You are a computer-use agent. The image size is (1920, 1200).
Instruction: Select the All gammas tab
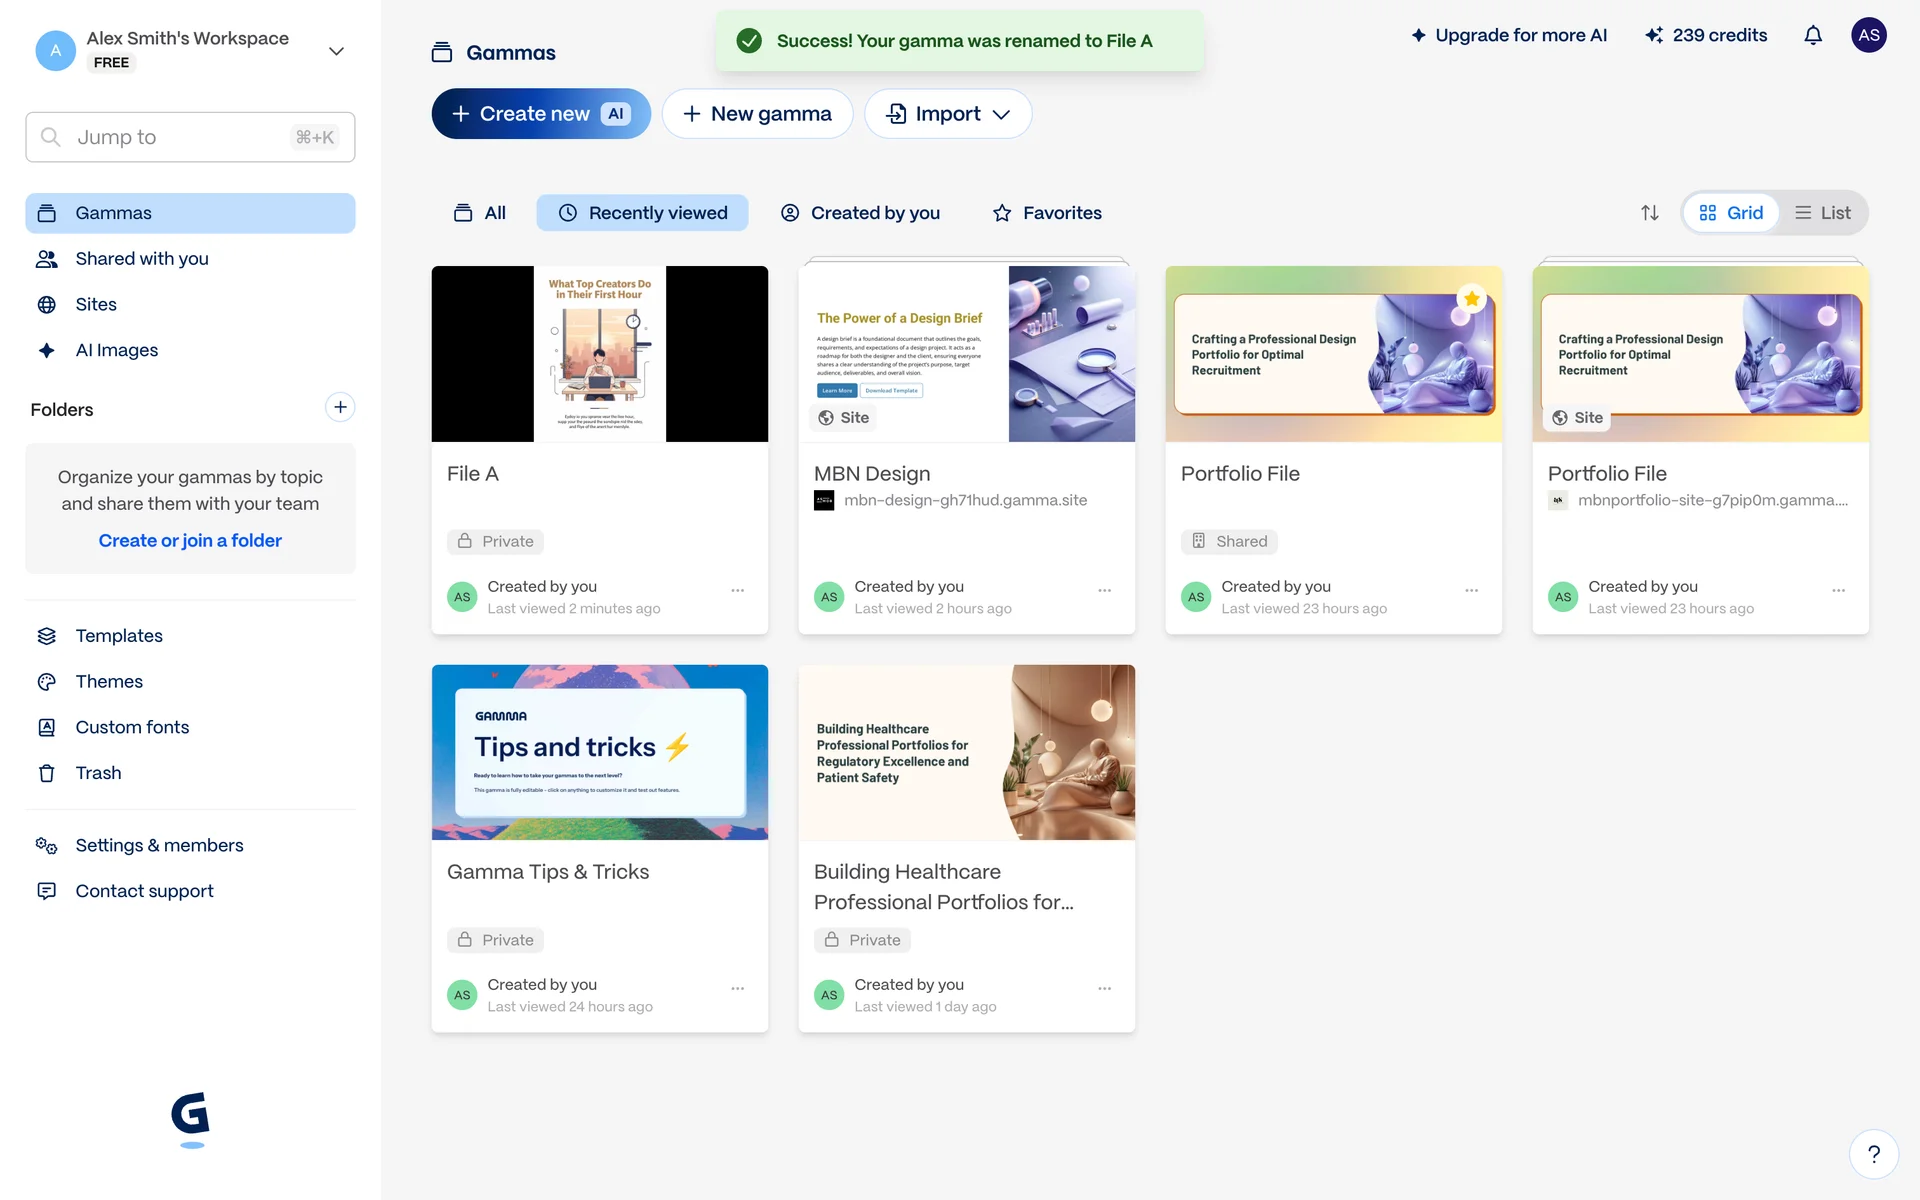[x=480, y=213]
